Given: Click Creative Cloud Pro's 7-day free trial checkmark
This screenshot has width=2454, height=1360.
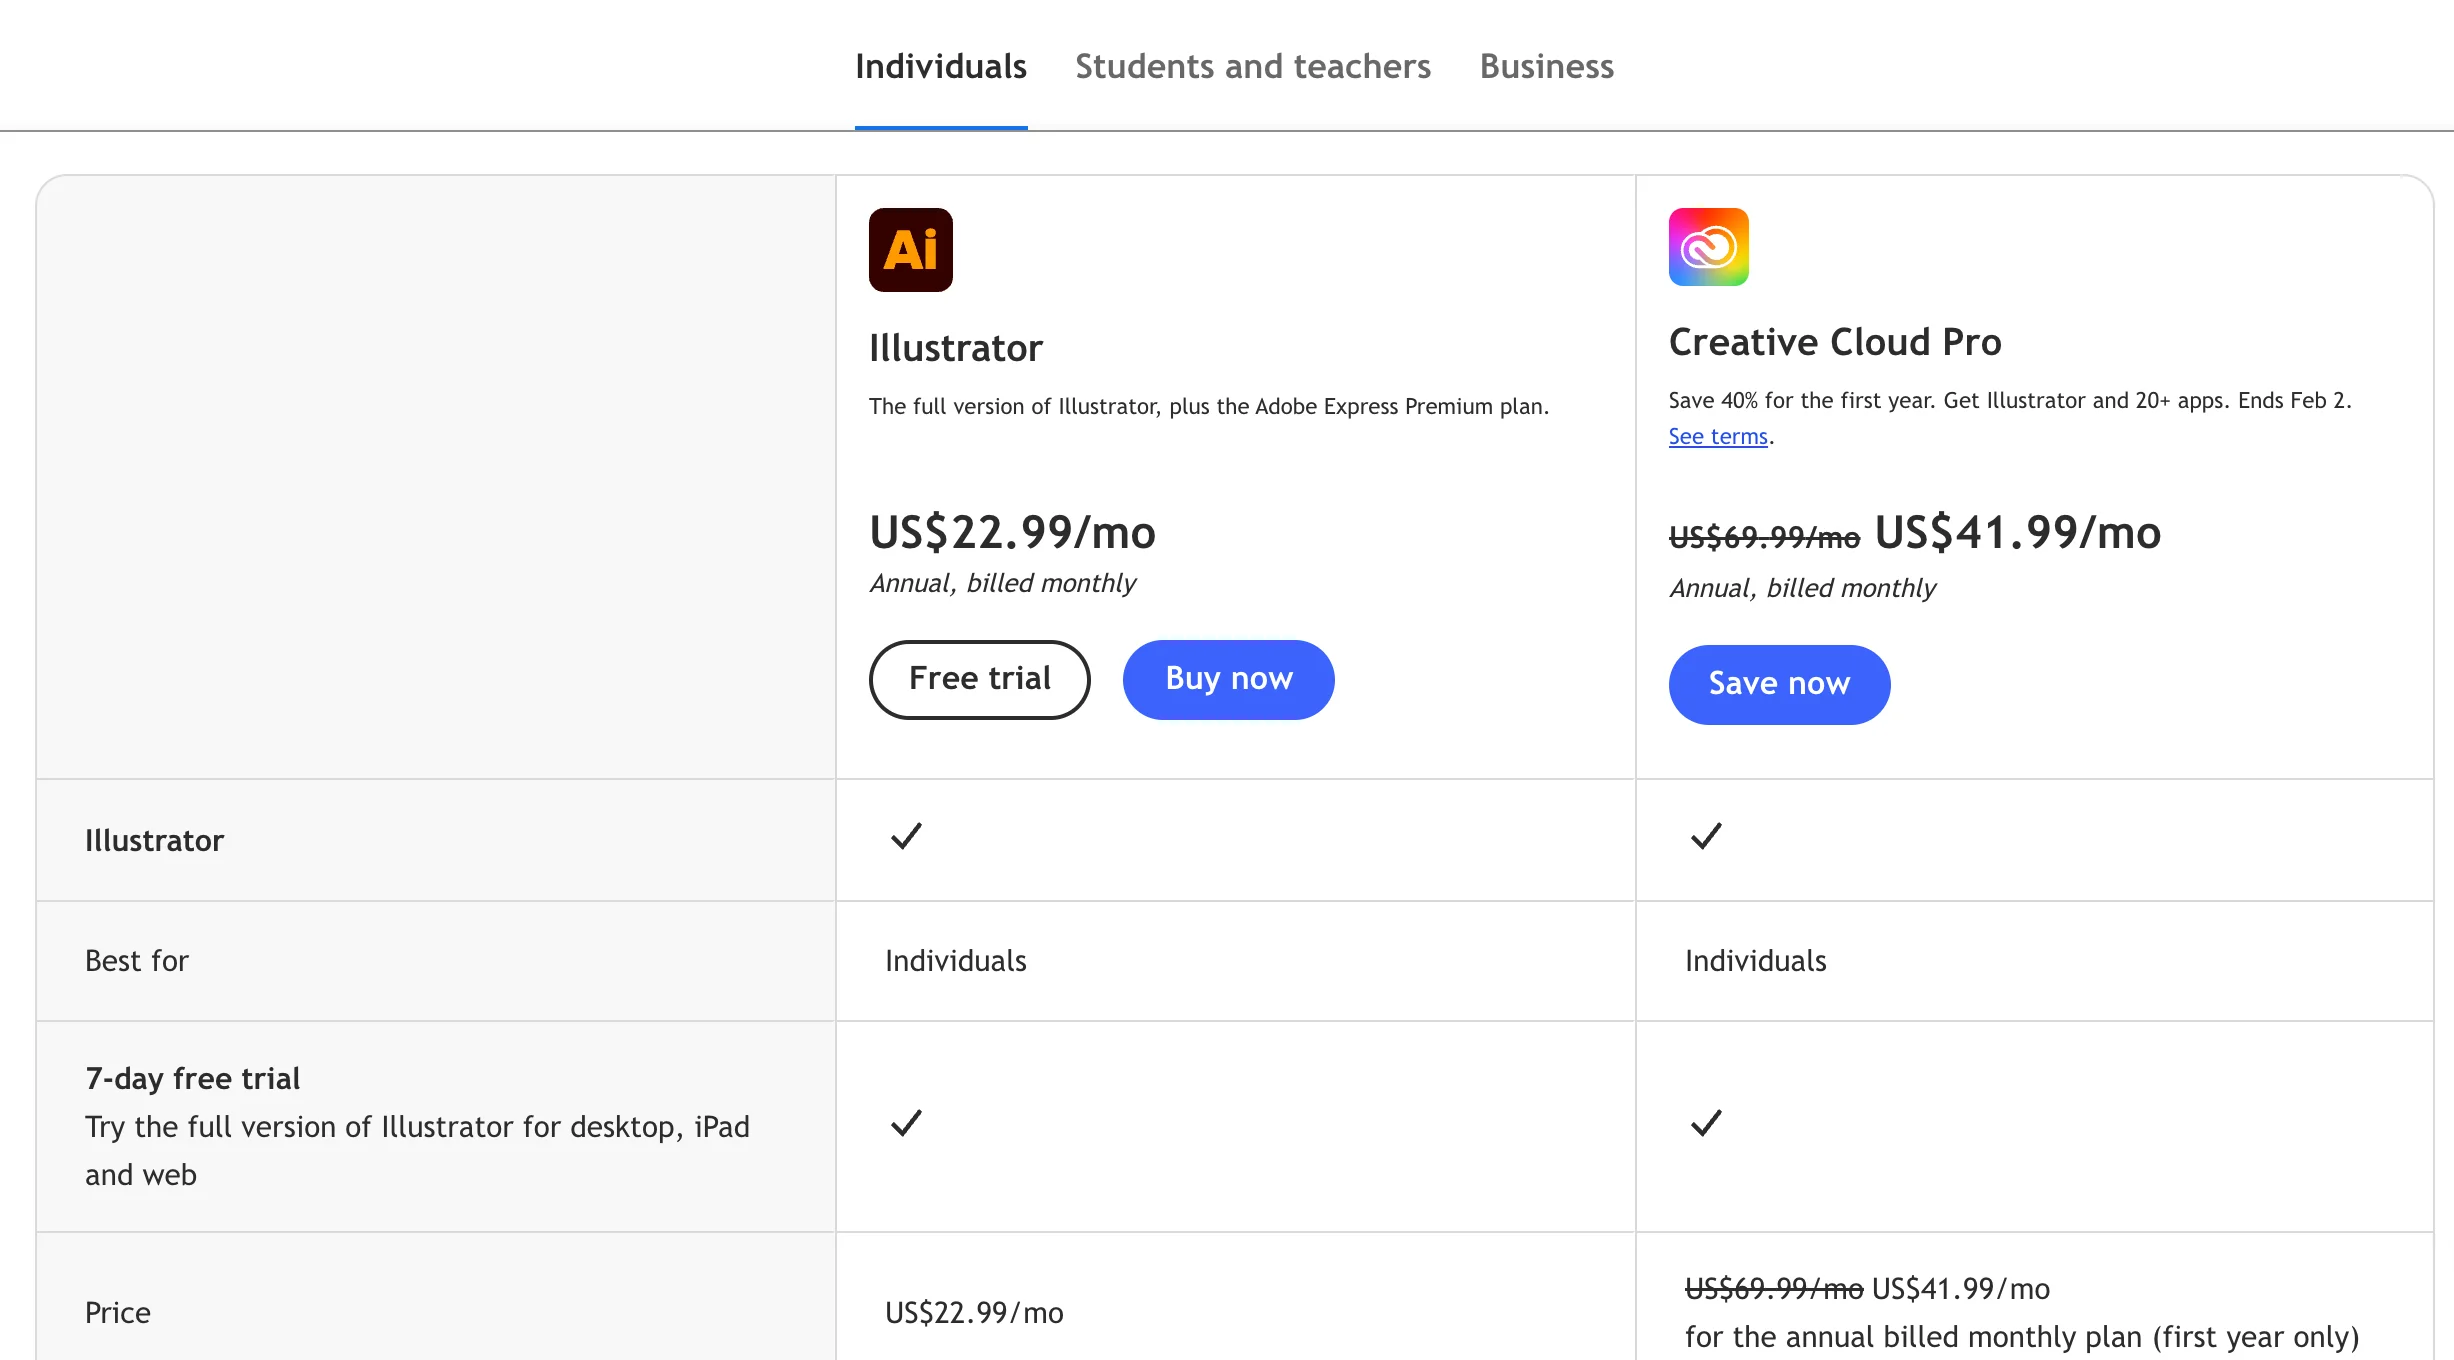Looking at the screenshot, I should (1706, 1123).
